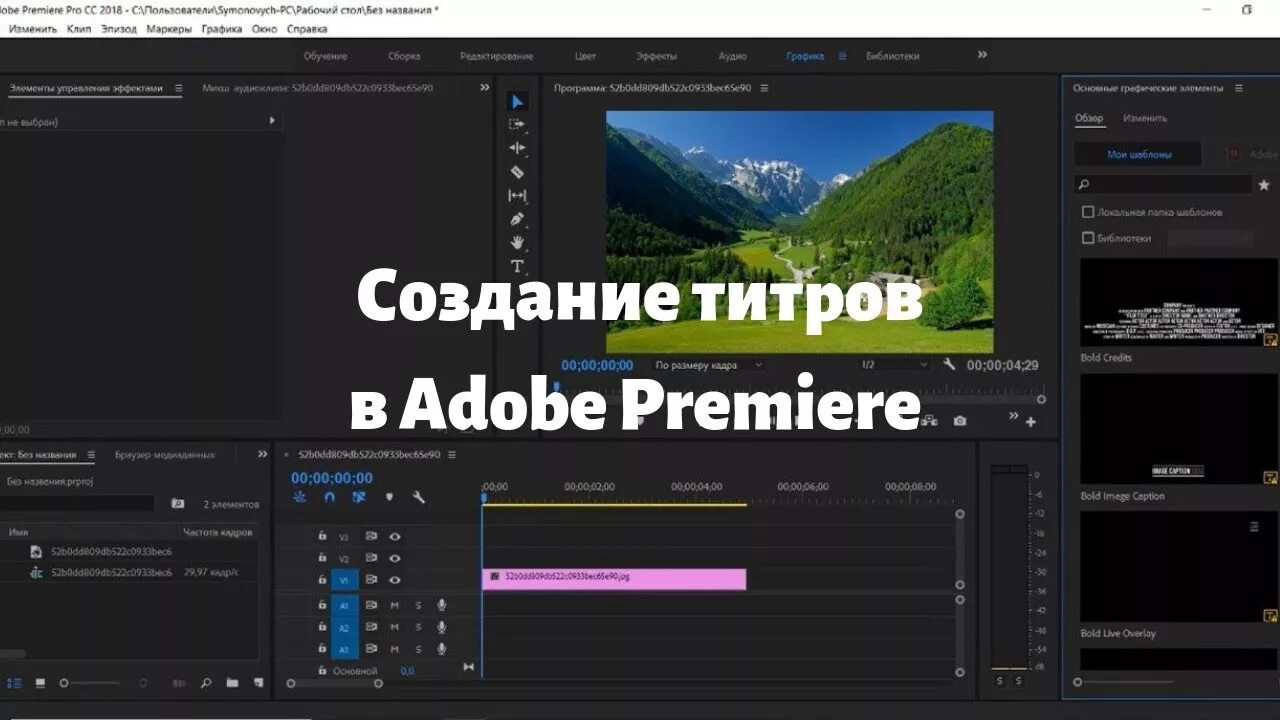Toggle sequence nest insert icon in timeline
The image size is (1280, 720).
300,497
